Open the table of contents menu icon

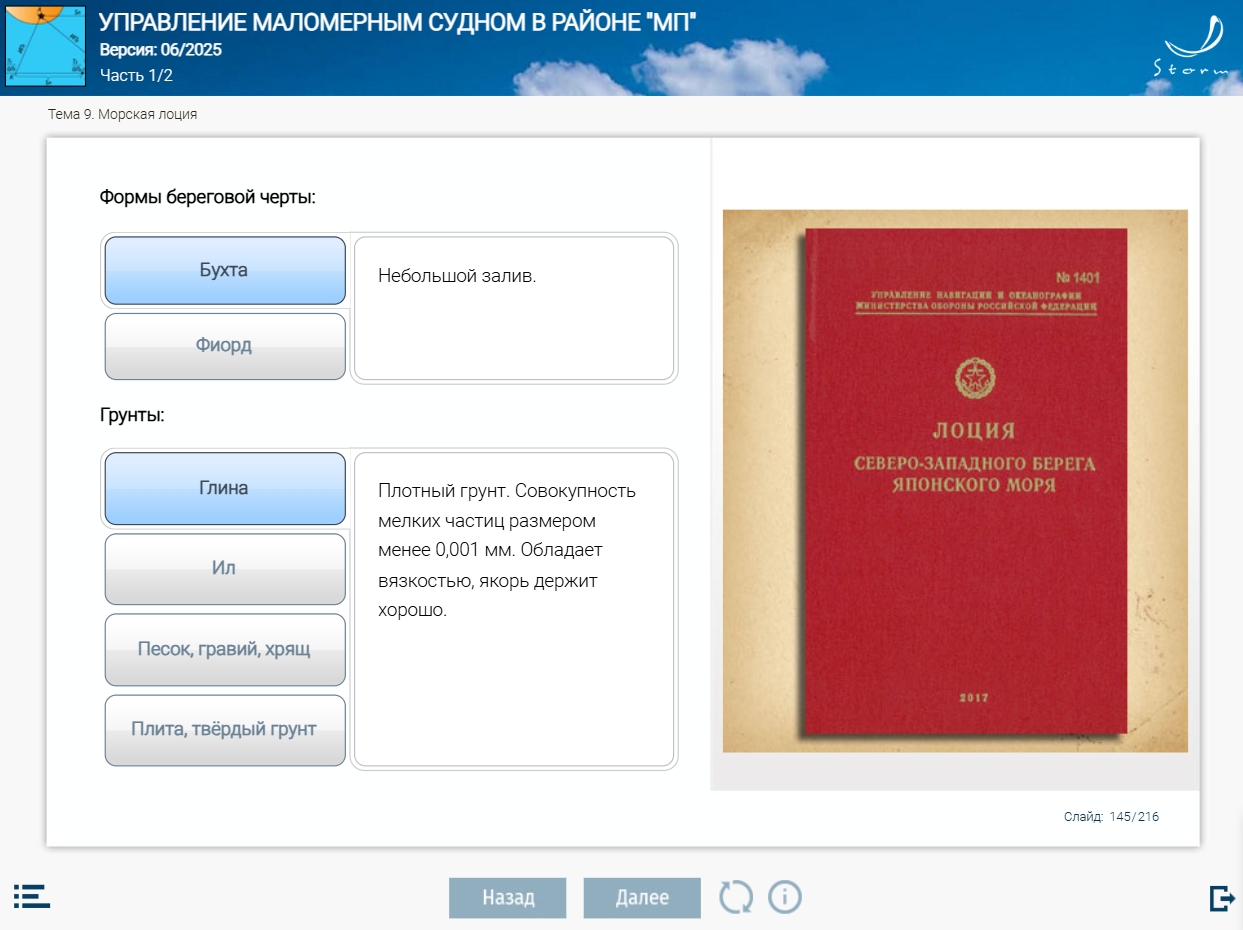(x=32, y=896)
